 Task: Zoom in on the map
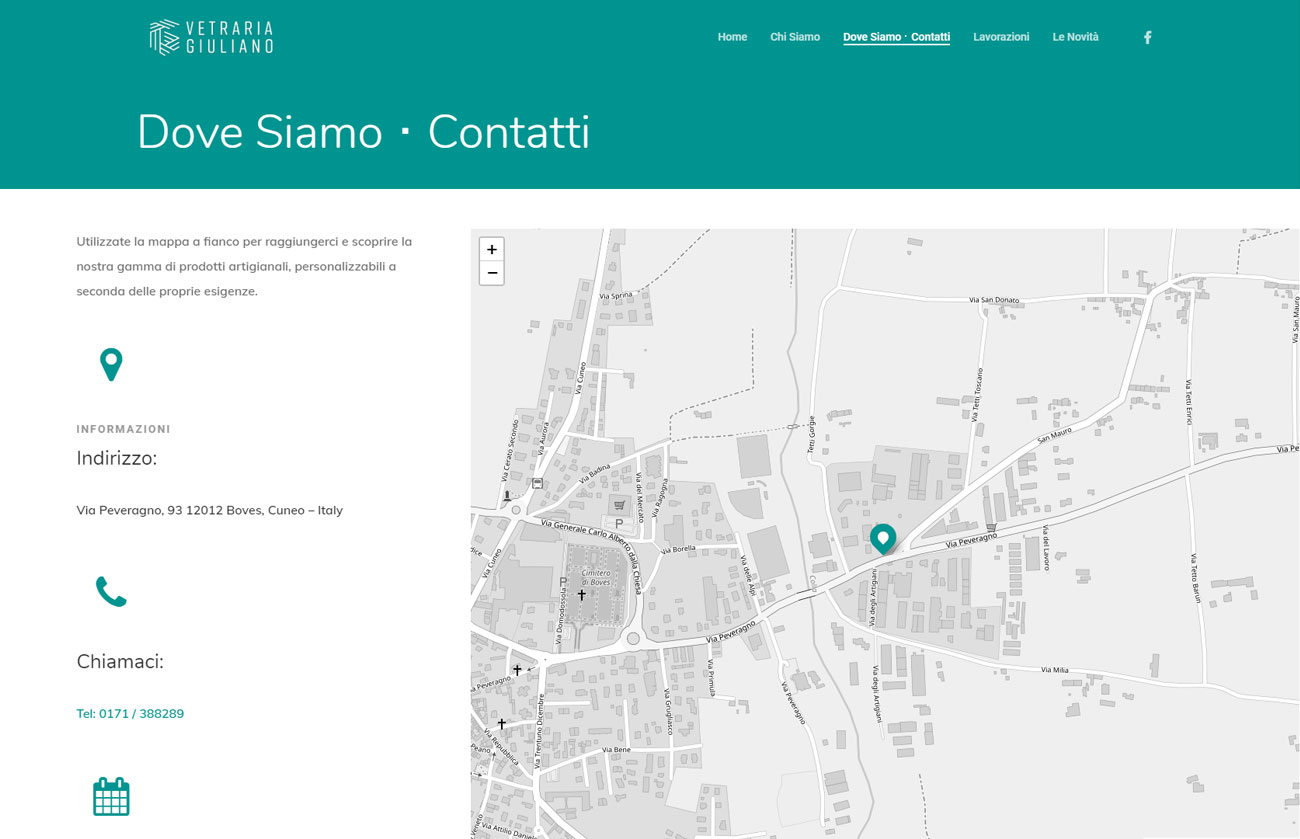coord(491,249)
